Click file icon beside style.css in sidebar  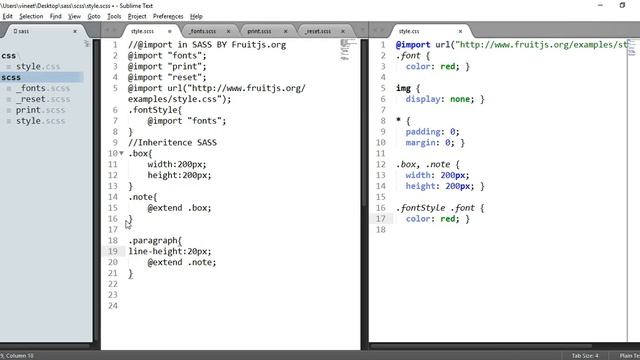tap(9, 67)
